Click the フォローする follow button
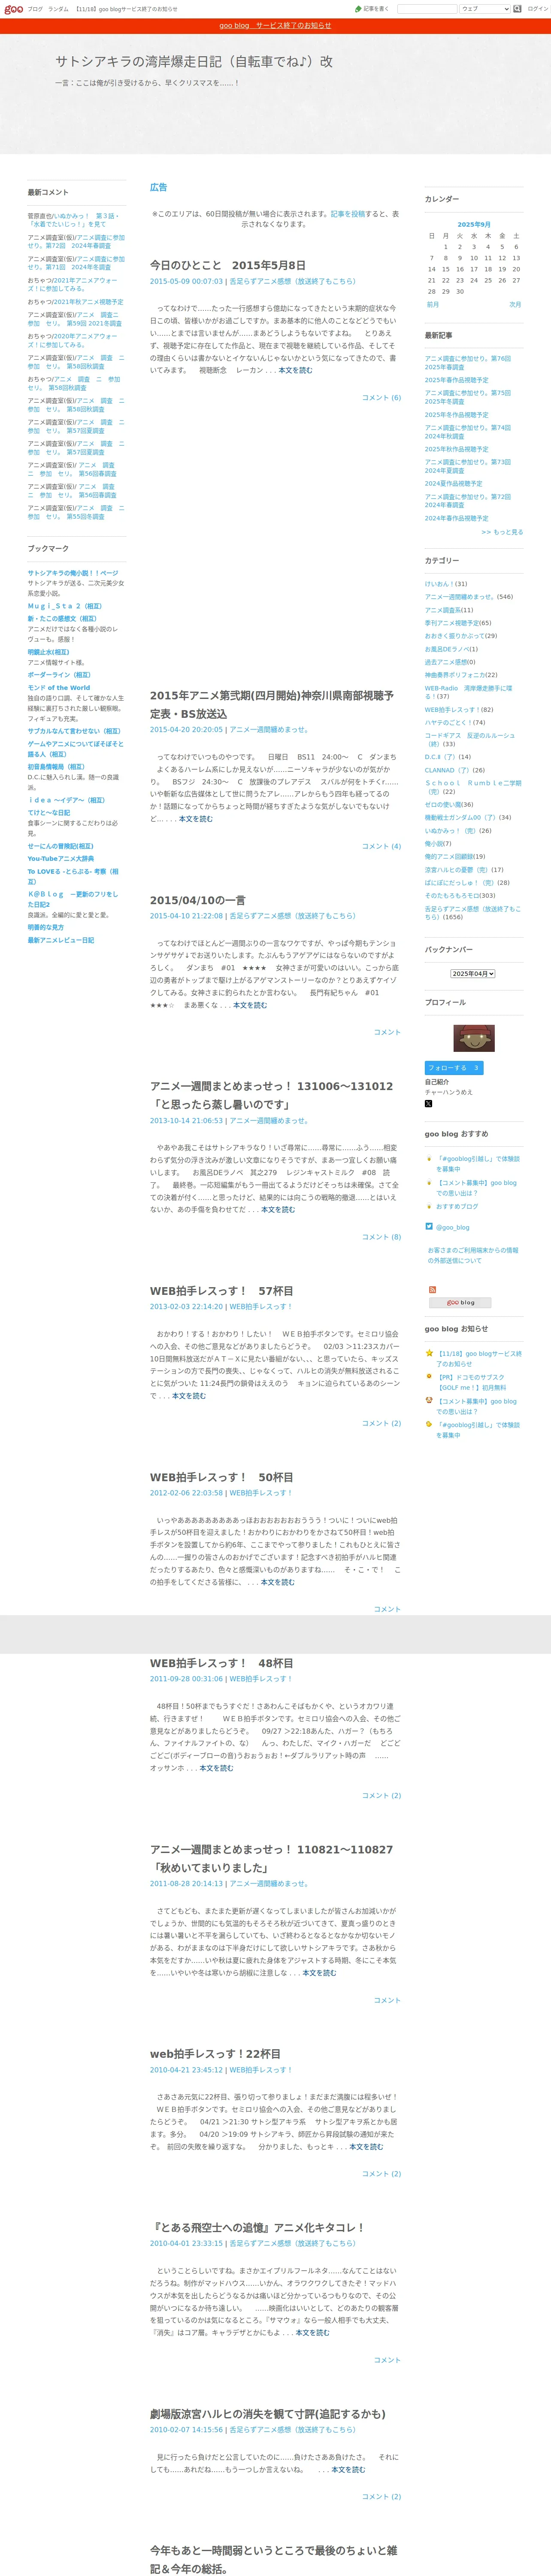This screenshot has height=2576, width=551. [454, 1068]
